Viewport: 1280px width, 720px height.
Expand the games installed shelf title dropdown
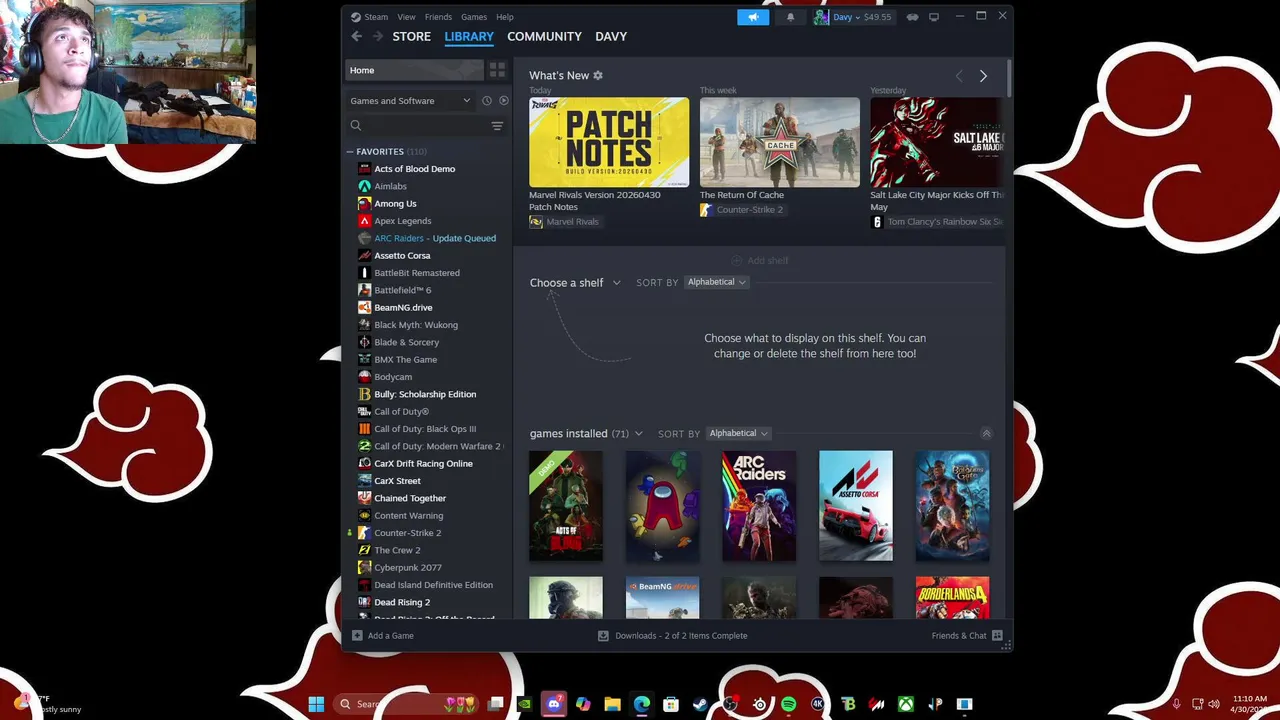tap(639, 434)
